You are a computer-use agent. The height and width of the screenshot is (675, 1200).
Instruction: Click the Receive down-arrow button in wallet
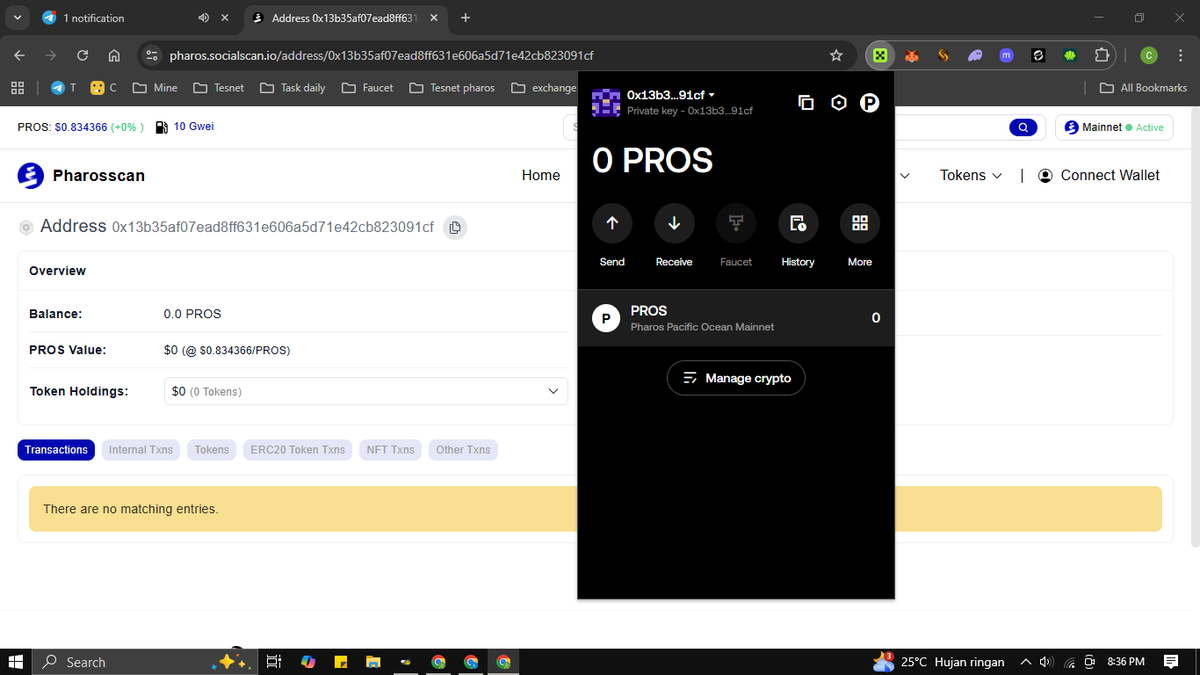(x=674, y=223)
